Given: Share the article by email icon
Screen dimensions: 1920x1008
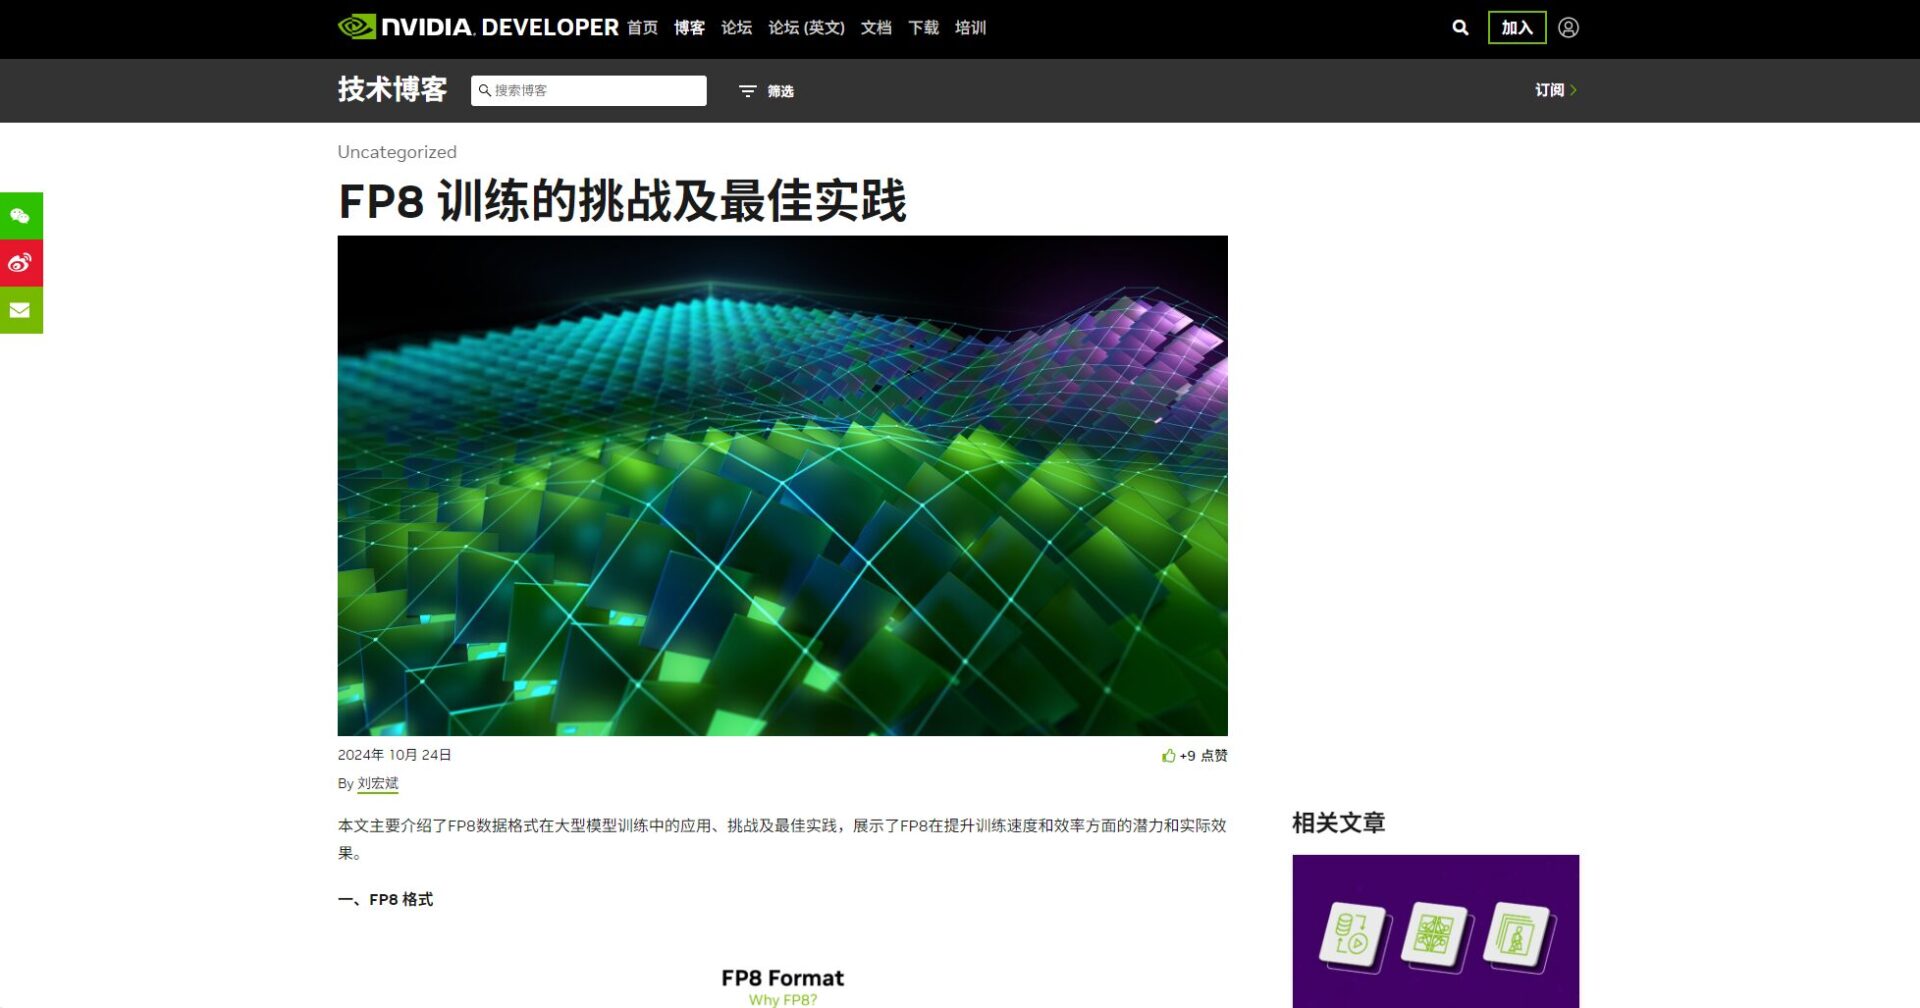Looking at the screenshot, I should coord(20,310).
